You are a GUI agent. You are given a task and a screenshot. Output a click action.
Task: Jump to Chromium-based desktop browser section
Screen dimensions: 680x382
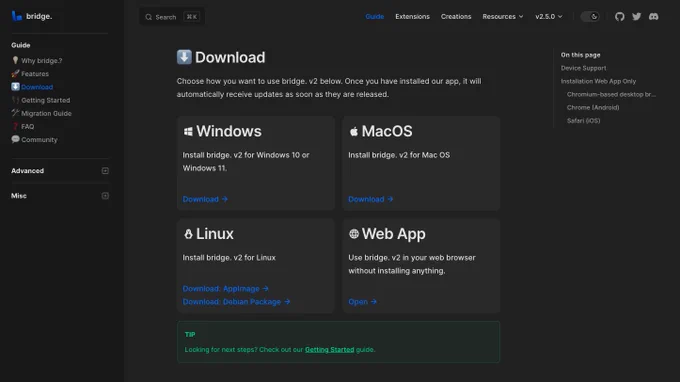coord(611,94)
